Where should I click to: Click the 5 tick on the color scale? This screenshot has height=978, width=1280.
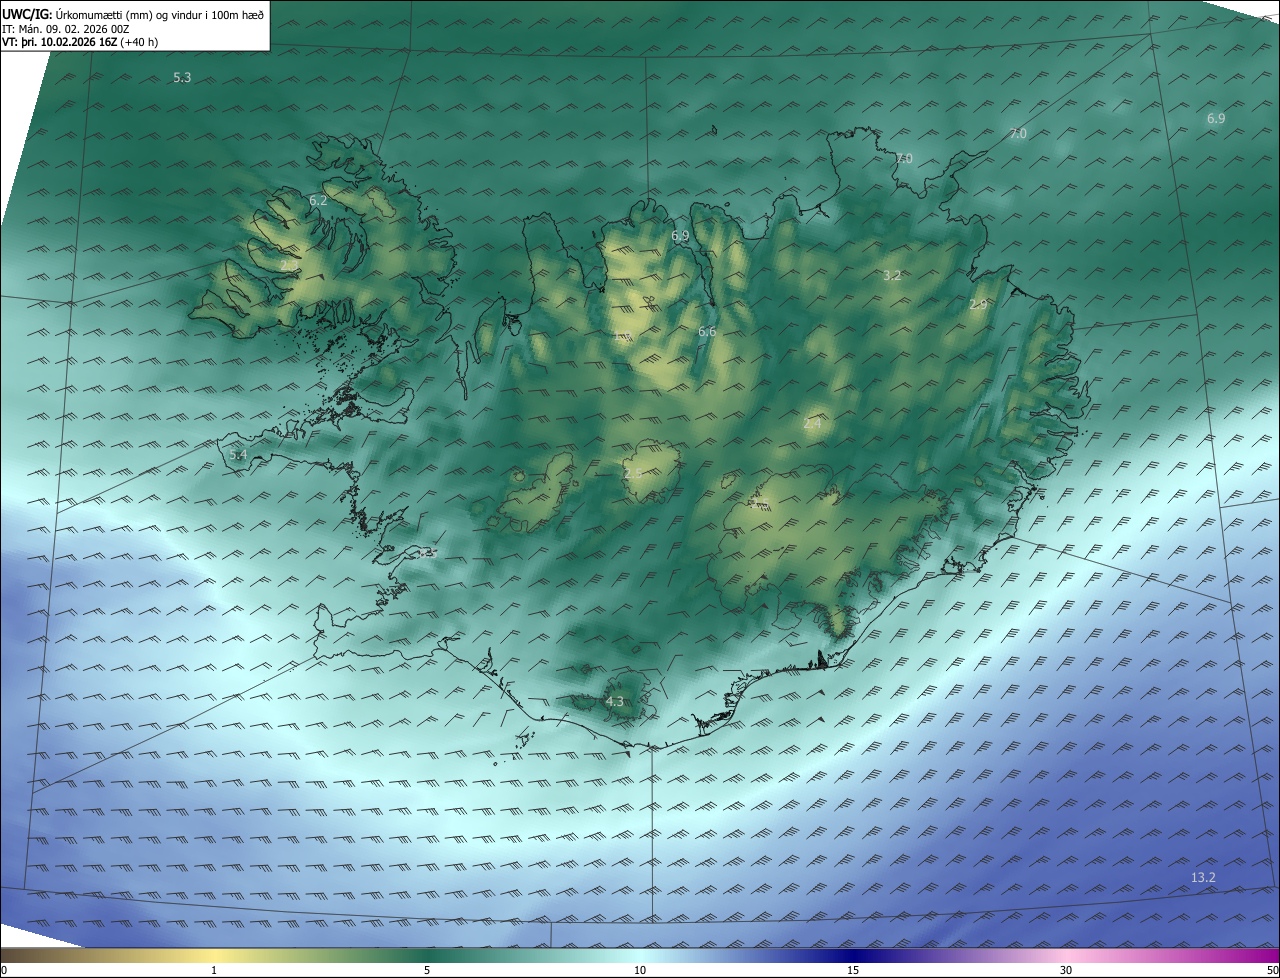pos(427,971)
